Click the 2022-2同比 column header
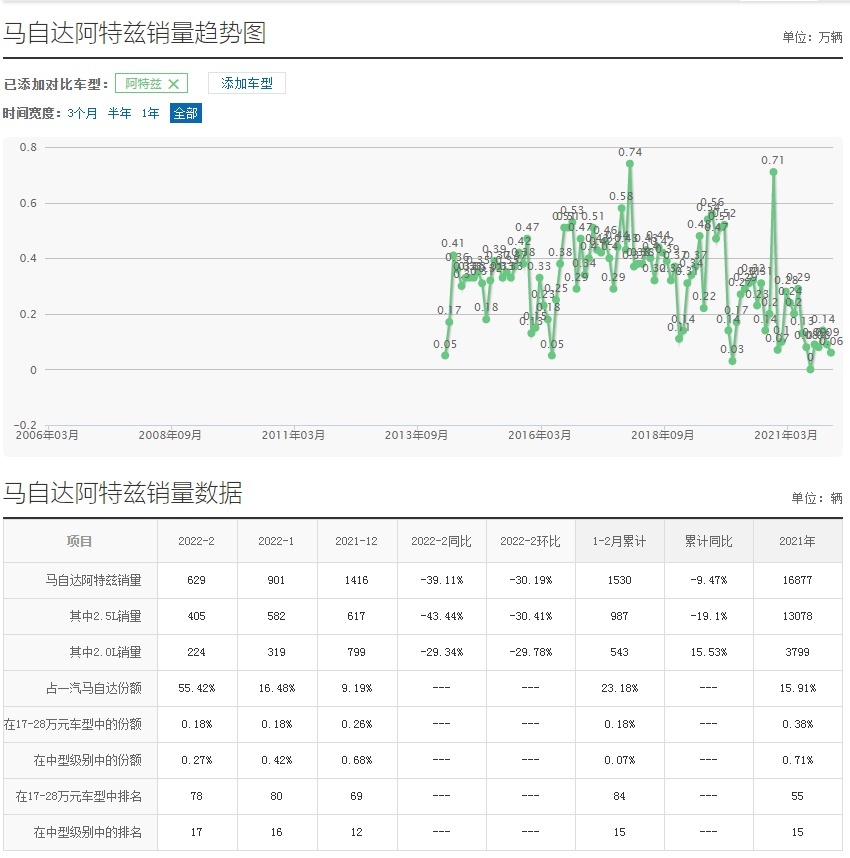Image resolution: width=850 pixels, height=858 pixels. [x=441, y=541]
